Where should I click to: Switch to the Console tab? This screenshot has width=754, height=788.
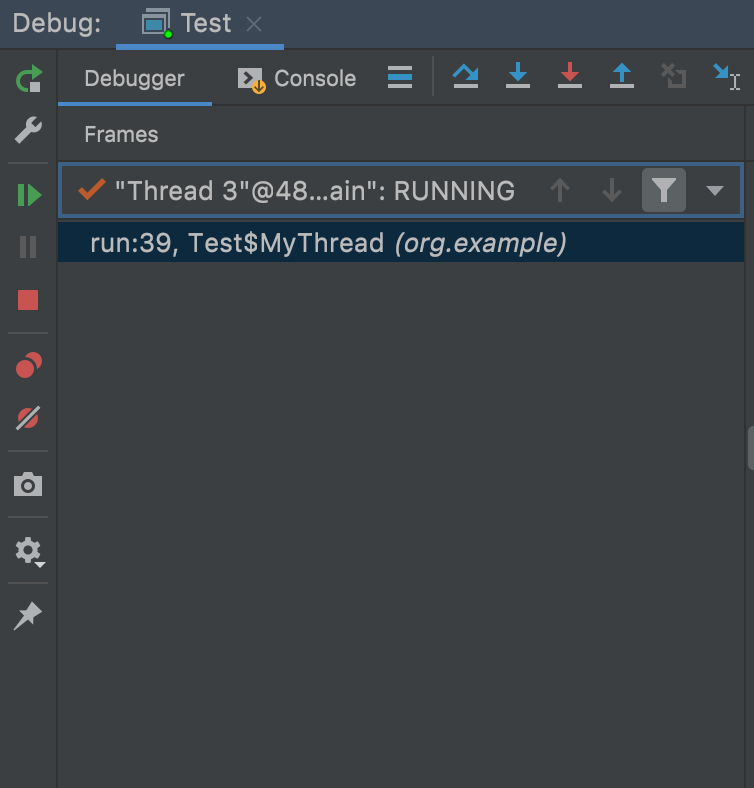(x=297, y=79)
